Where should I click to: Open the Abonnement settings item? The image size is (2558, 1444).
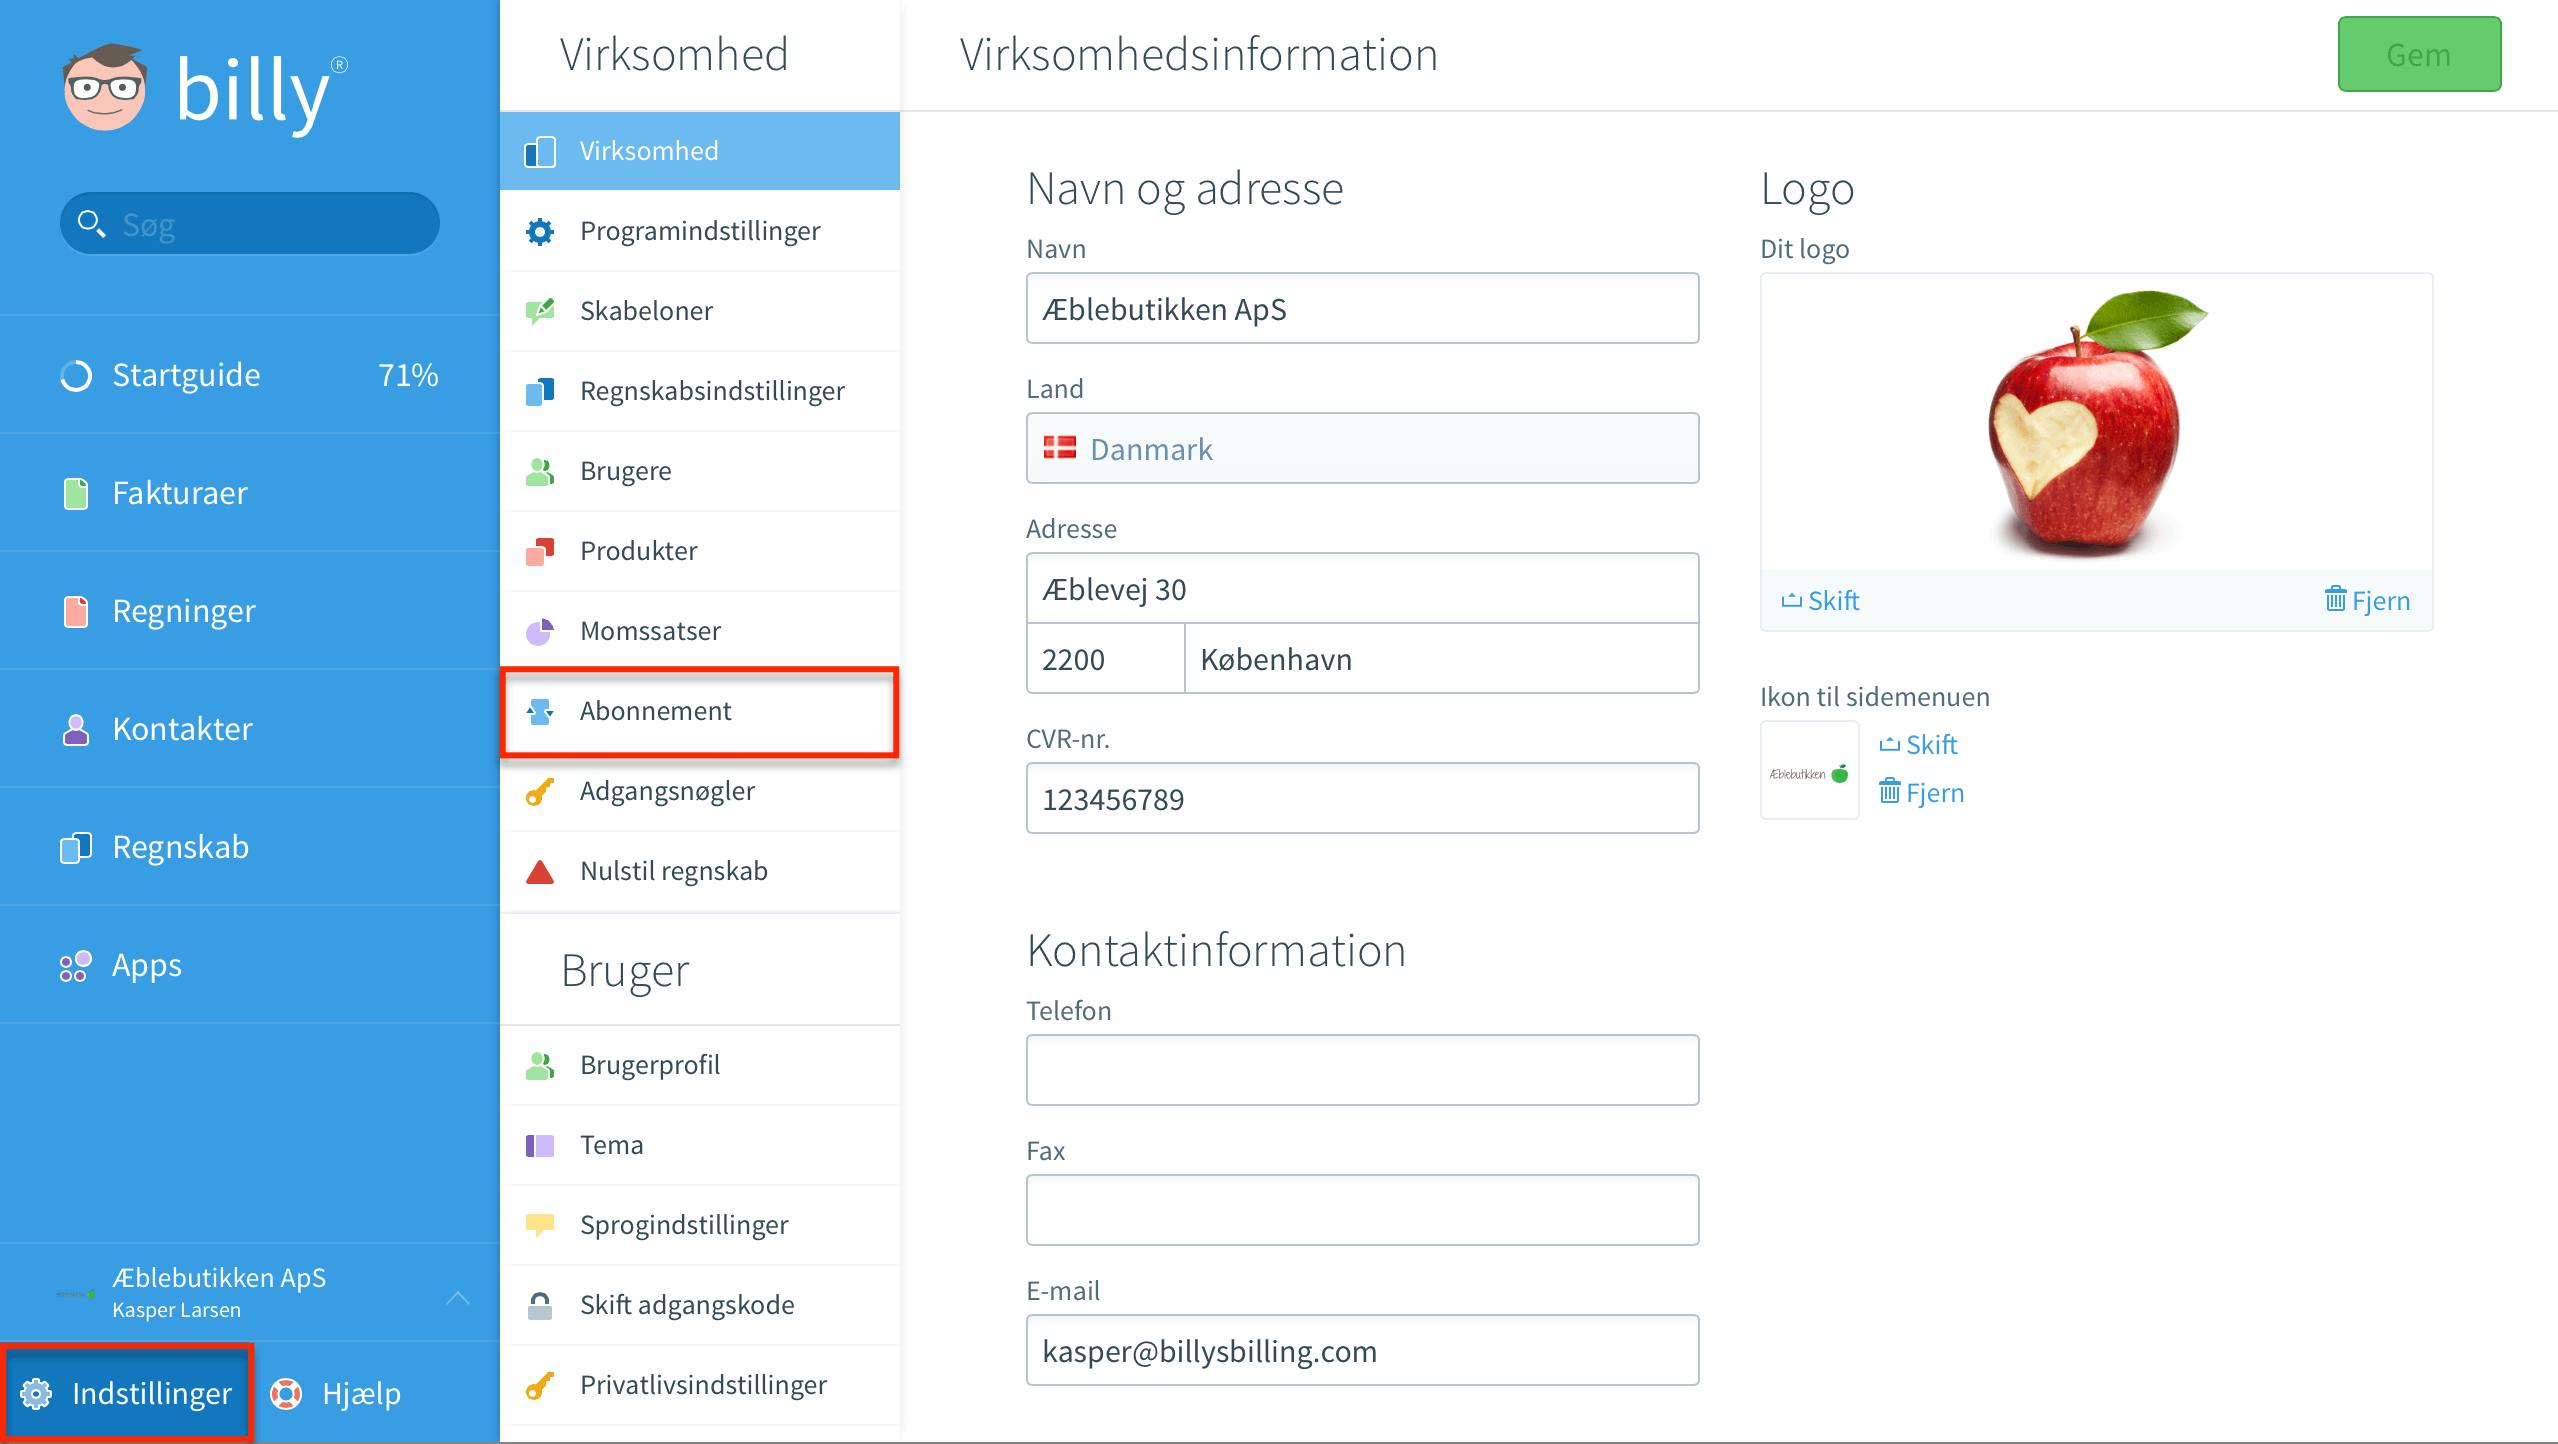pyautogui.click(x=700, y=711)
